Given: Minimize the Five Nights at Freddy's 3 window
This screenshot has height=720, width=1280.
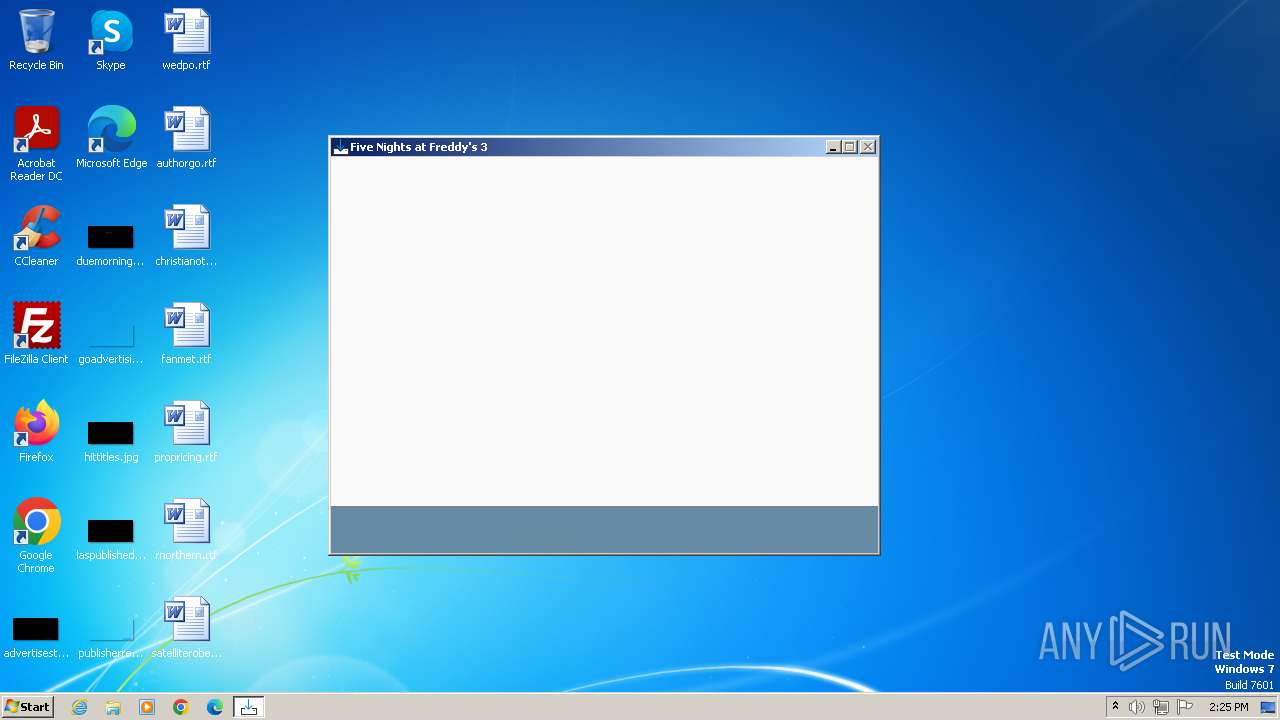Looking at the screenshot, I should click(x=834, y=147).
